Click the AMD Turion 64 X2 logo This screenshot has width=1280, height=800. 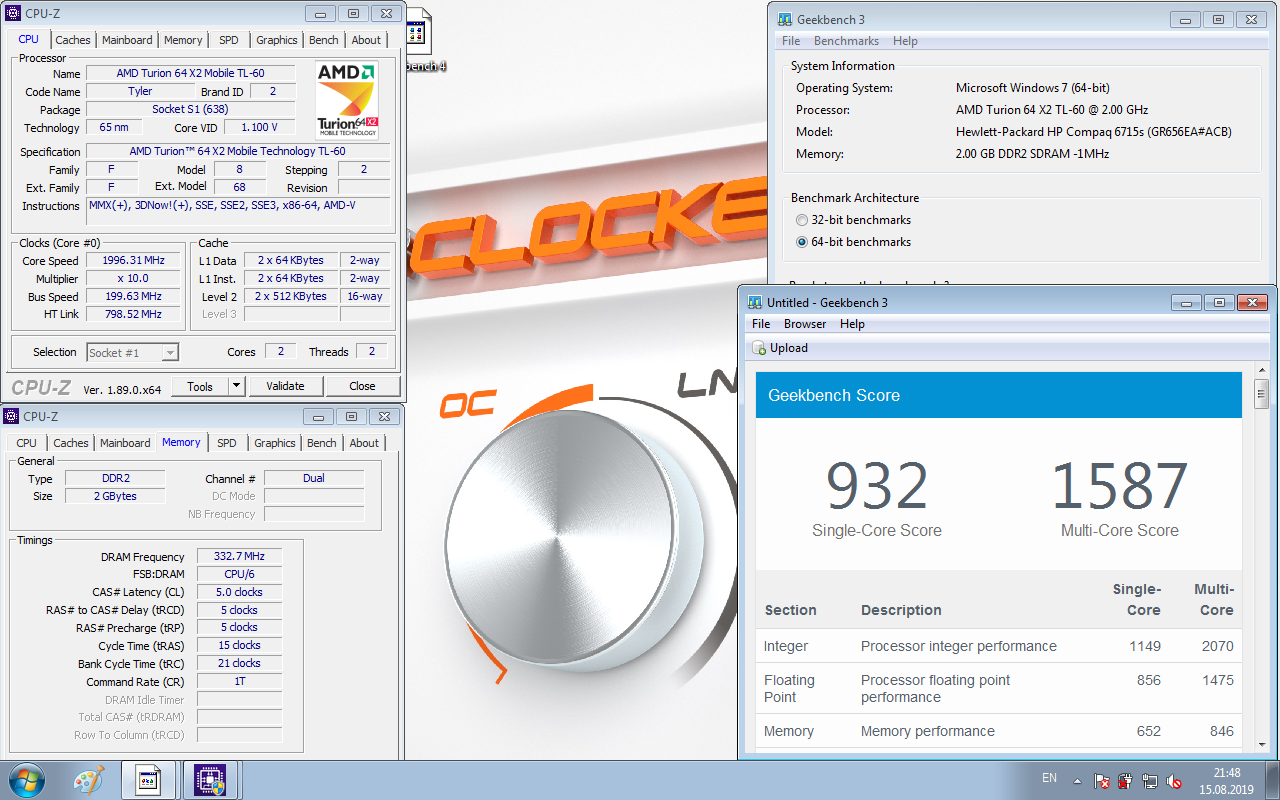click(347, 99)
